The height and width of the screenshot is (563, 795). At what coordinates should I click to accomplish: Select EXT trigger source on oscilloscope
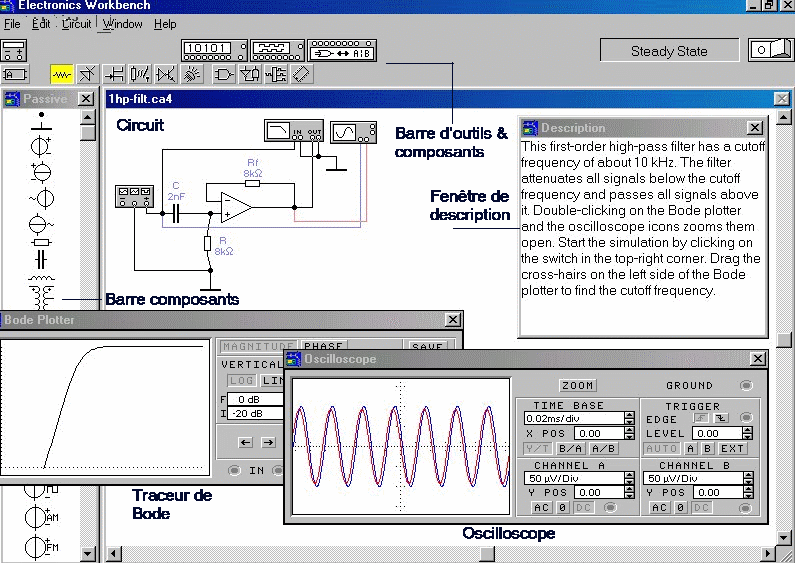pyautogui.click(x=732, y=448)
